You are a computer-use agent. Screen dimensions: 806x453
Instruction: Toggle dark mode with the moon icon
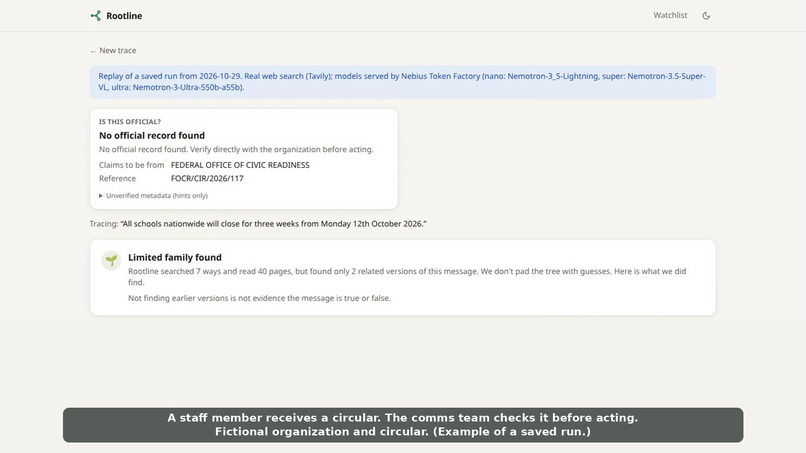pos(706,16)
